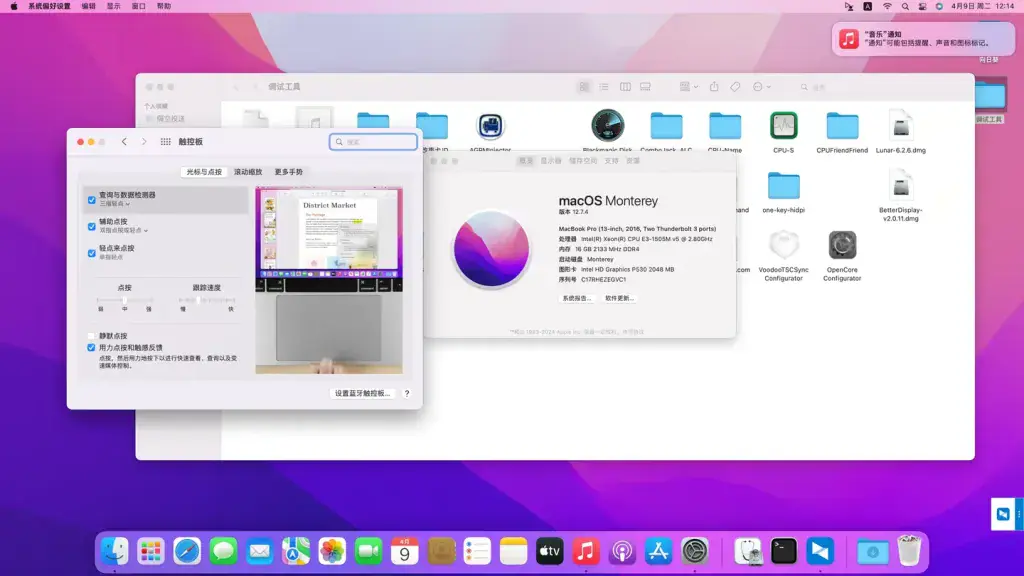Open the Finder more-actions (ellipsis) dropdown
The height and width of the screenshot is (576, 1024).
[761, 87]
